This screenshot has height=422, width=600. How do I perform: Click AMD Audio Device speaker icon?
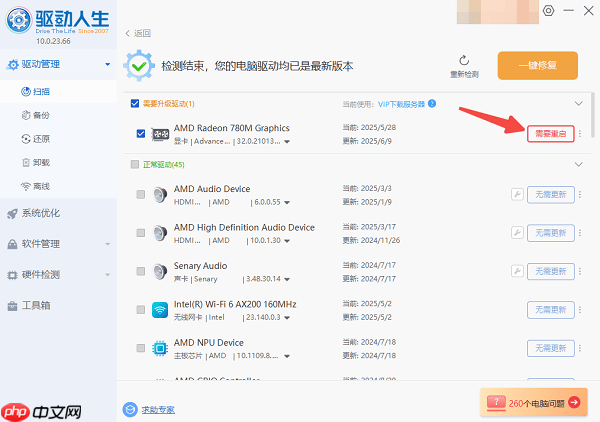(x=160, y=195)
